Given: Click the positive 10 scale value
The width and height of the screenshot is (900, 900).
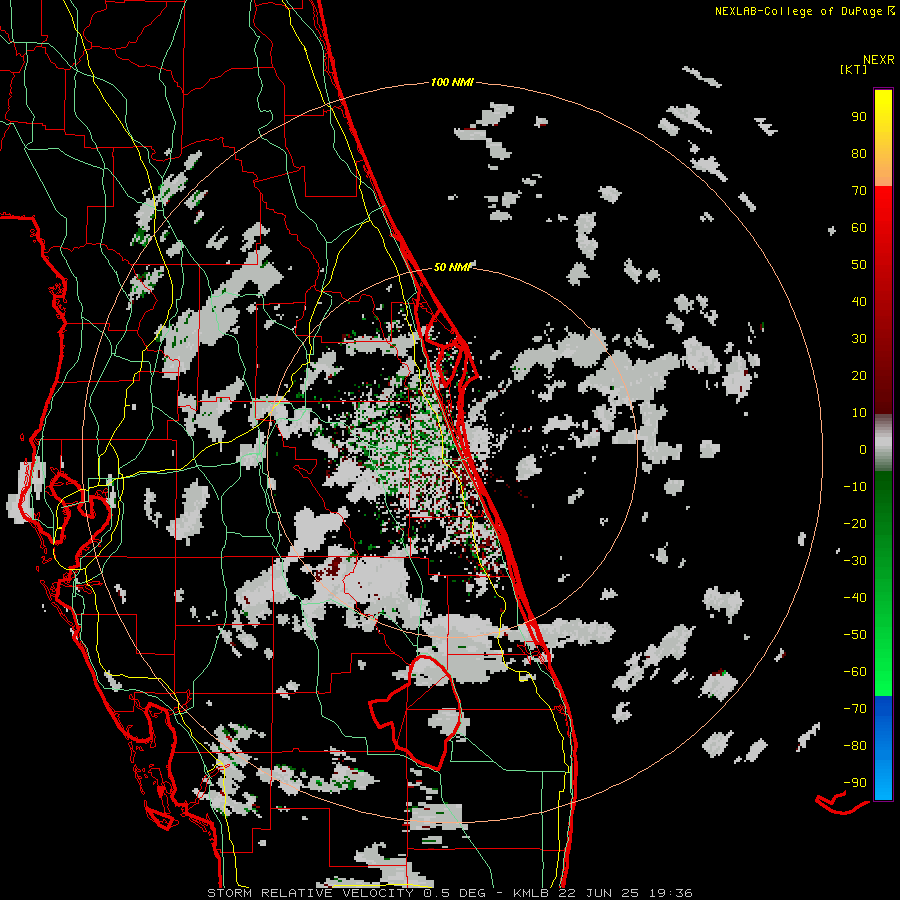Looking at the screenshot, I should [859, 413].
